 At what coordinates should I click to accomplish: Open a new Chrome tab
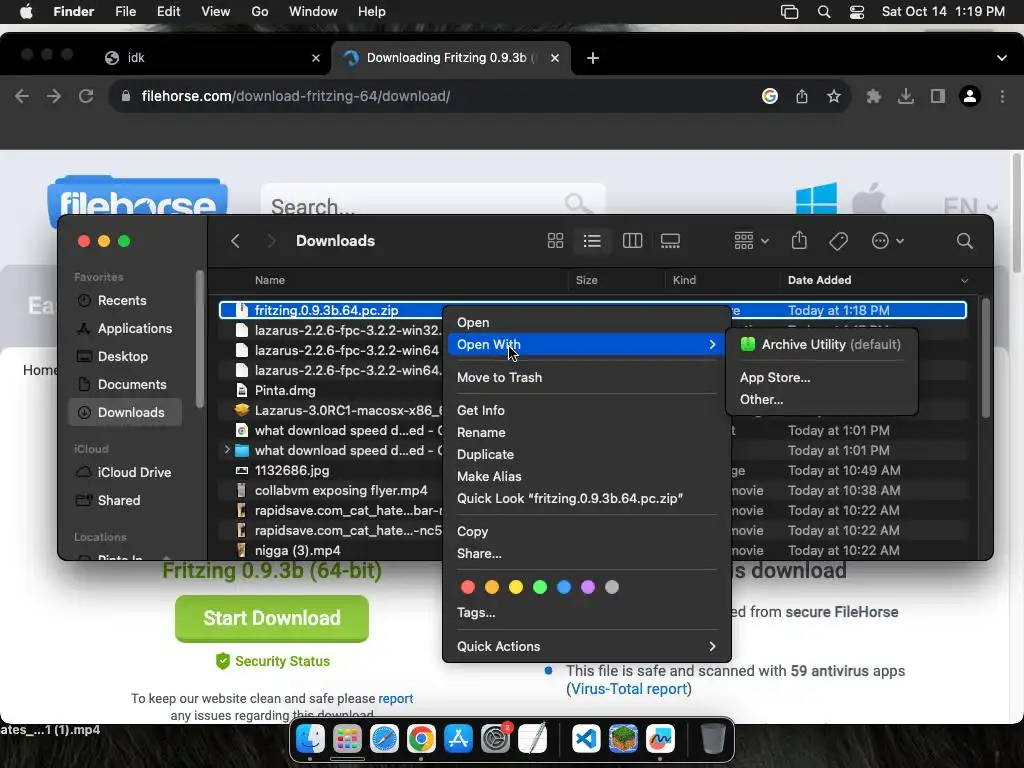coord(592,58)
